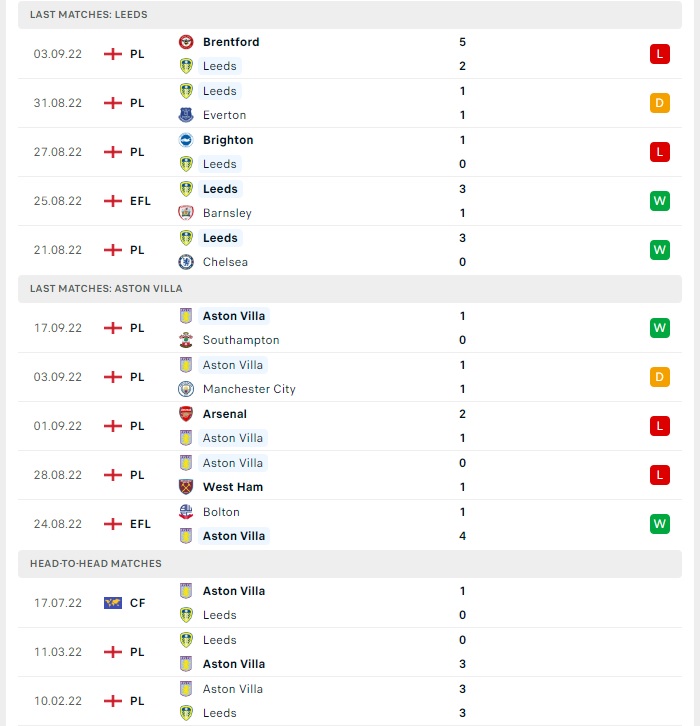
Task: Click the Brentford club crest icon
Action: click(186, 42)
